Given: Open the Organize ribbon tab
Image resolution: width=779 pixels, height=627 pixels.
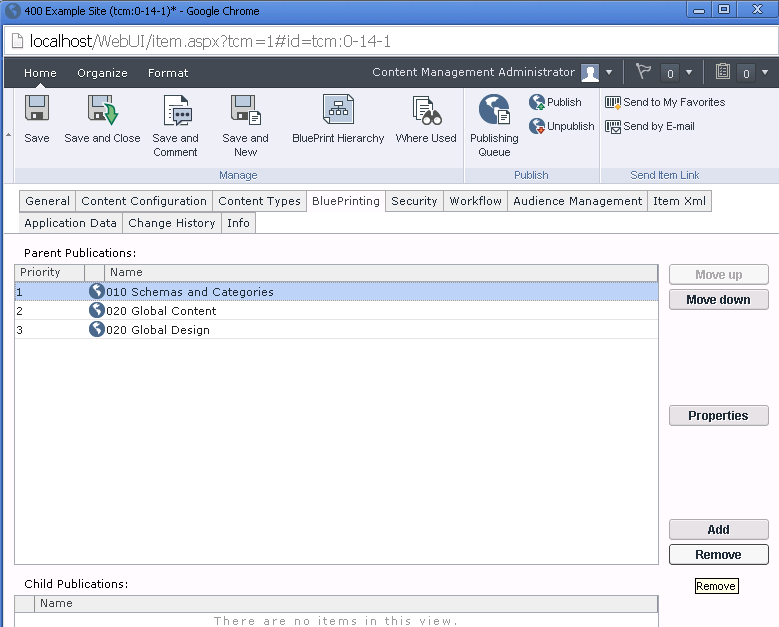Looking at the screenshot, I should tap(102, 73).
